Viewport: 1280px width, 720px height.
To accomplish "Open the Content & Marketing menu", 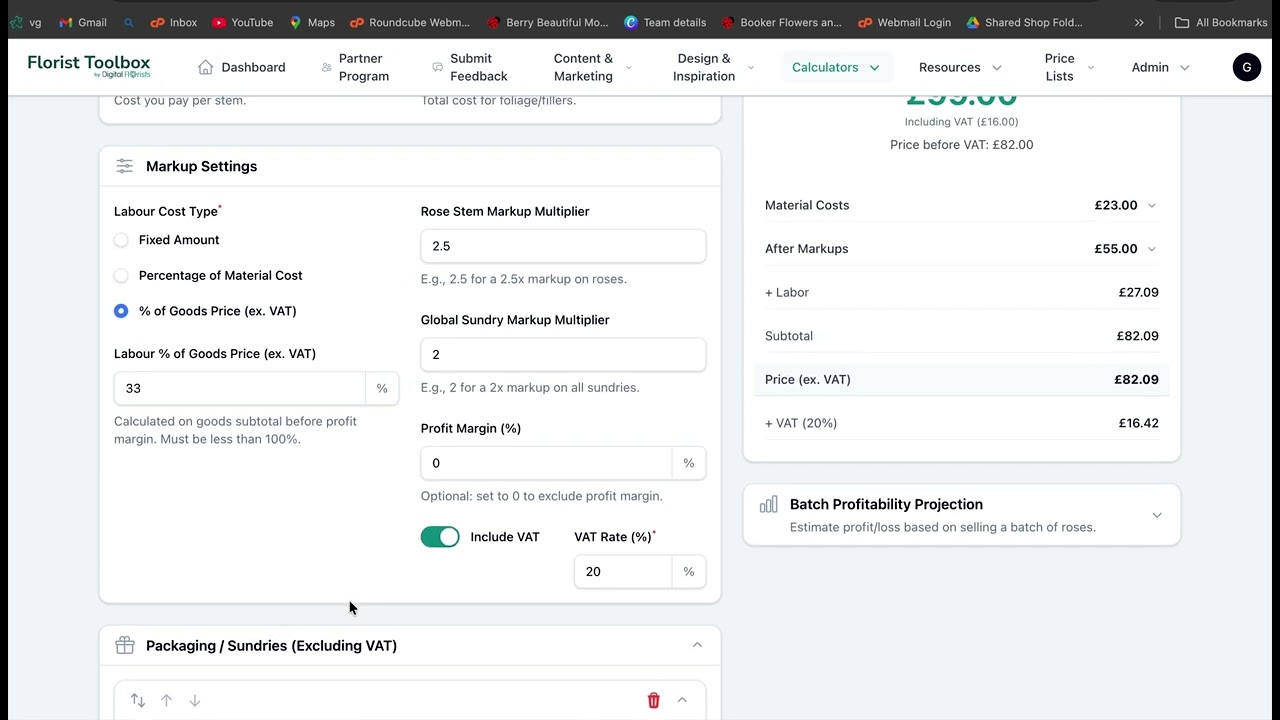I will coord(593,67).
